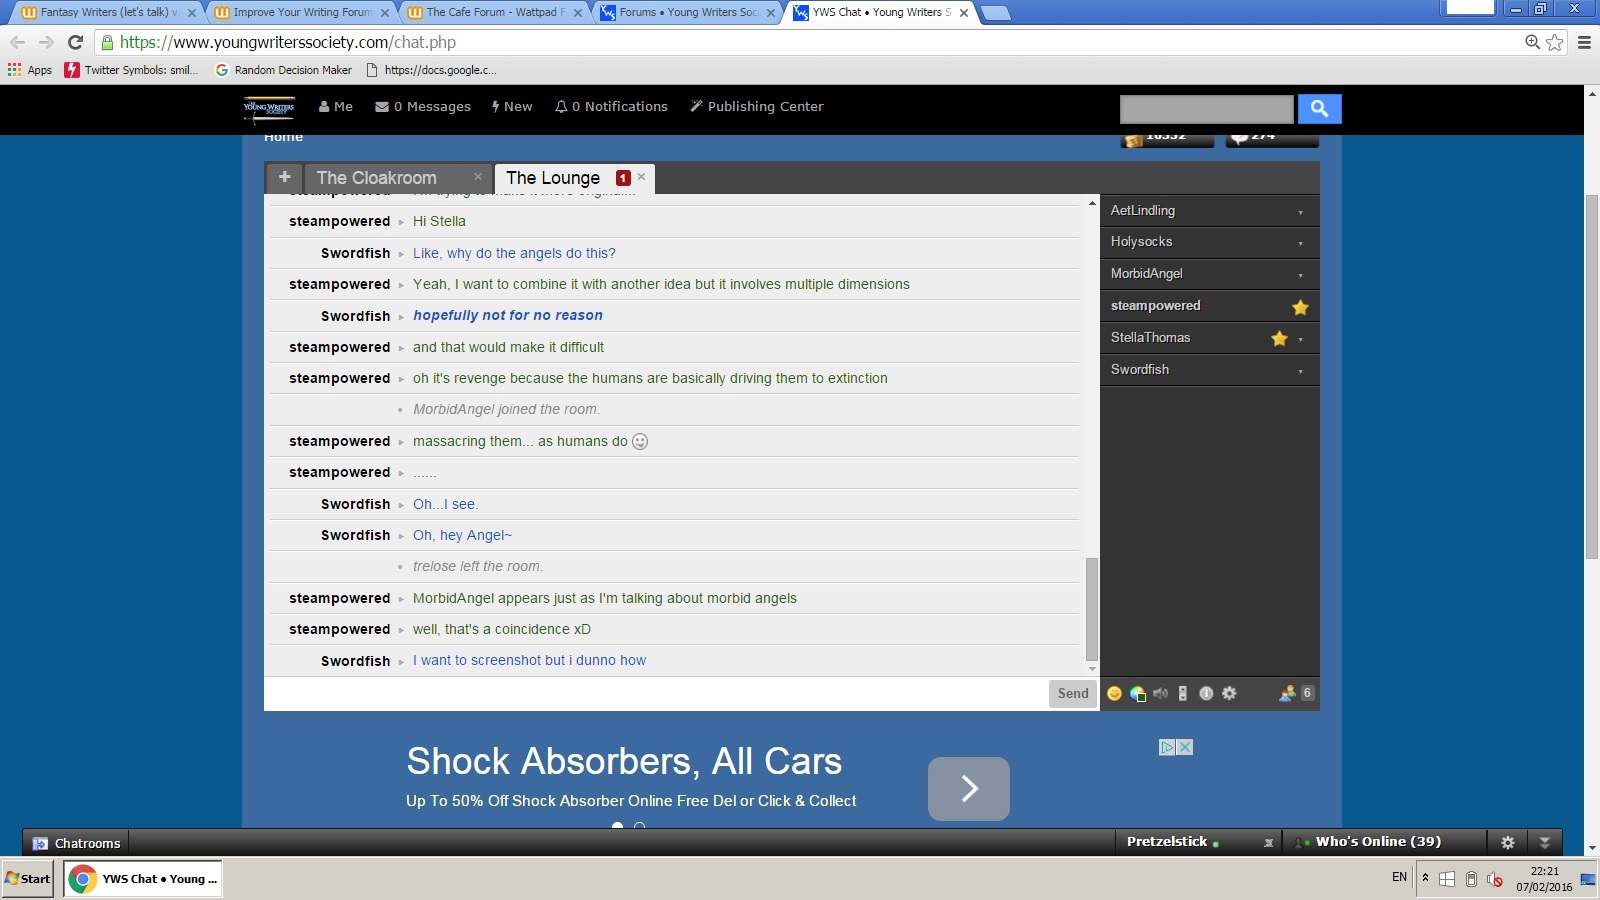Open docs.google bookmark
Image resolution: width=1600 pixels, height=900 pixels.
pyautogui.click(x=431, y=70)
